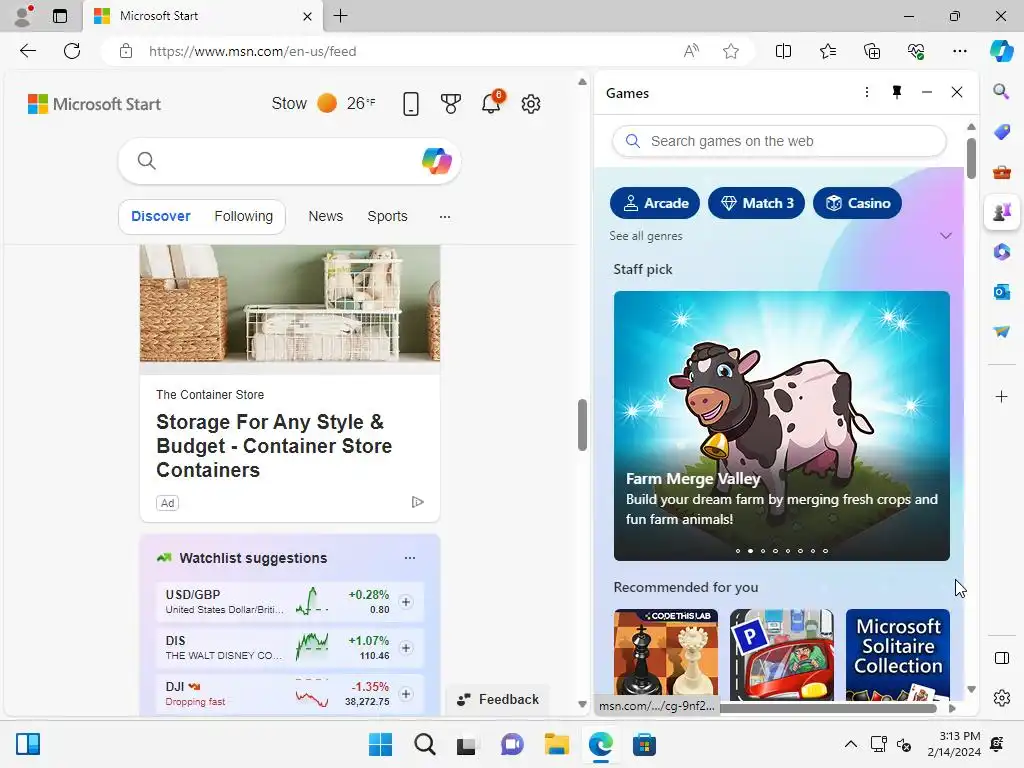Open the chess game thumbnail
Viewport: 1024px width, 768px height.
point(665,654)
